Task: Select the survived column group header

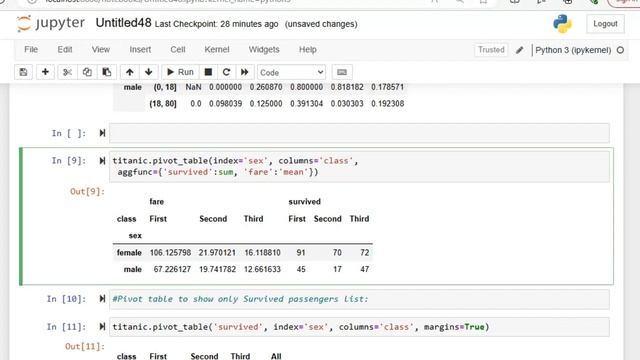Action: (304, 202)
